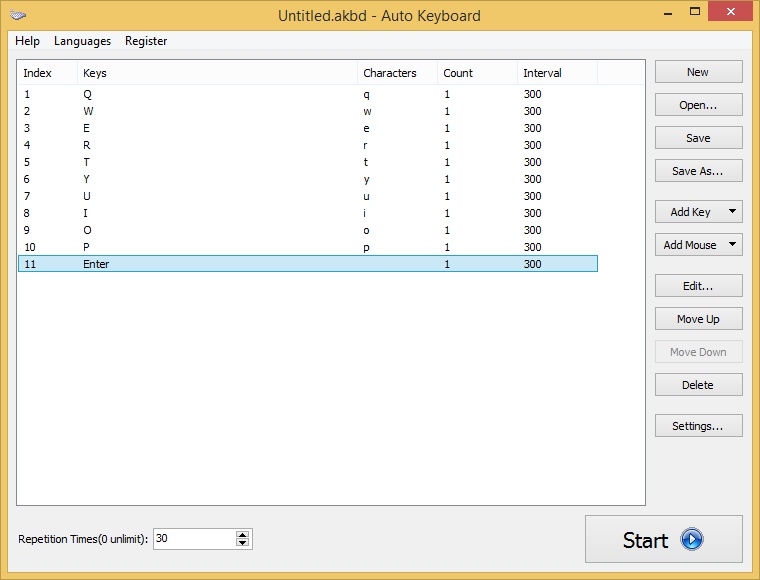Click the Save As... button
This screenshot has width=760, height=580.
698,171
